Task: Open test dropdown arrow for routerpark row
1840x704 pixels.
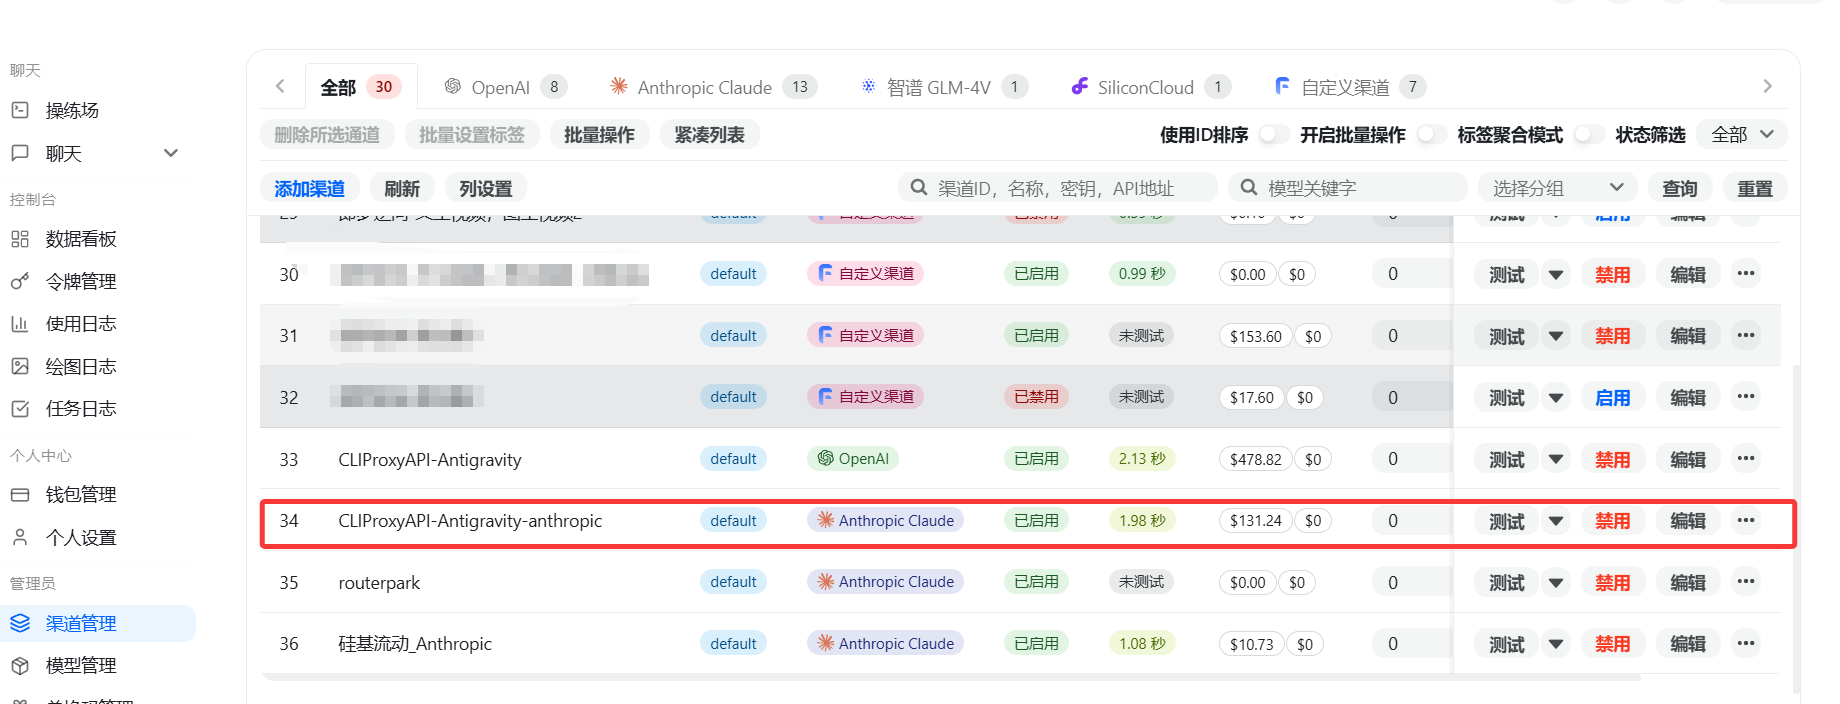Action: pyautogui.click(x=1556, y=582)
